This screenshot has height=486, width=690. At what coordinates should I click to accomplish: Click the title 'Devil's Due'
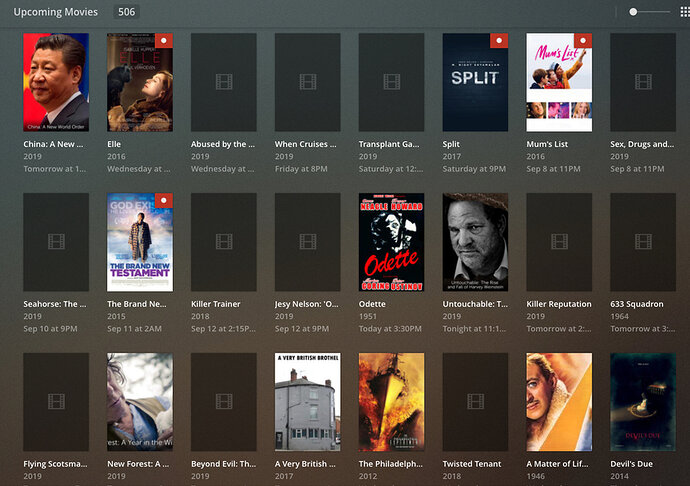[x=631, y=464]
